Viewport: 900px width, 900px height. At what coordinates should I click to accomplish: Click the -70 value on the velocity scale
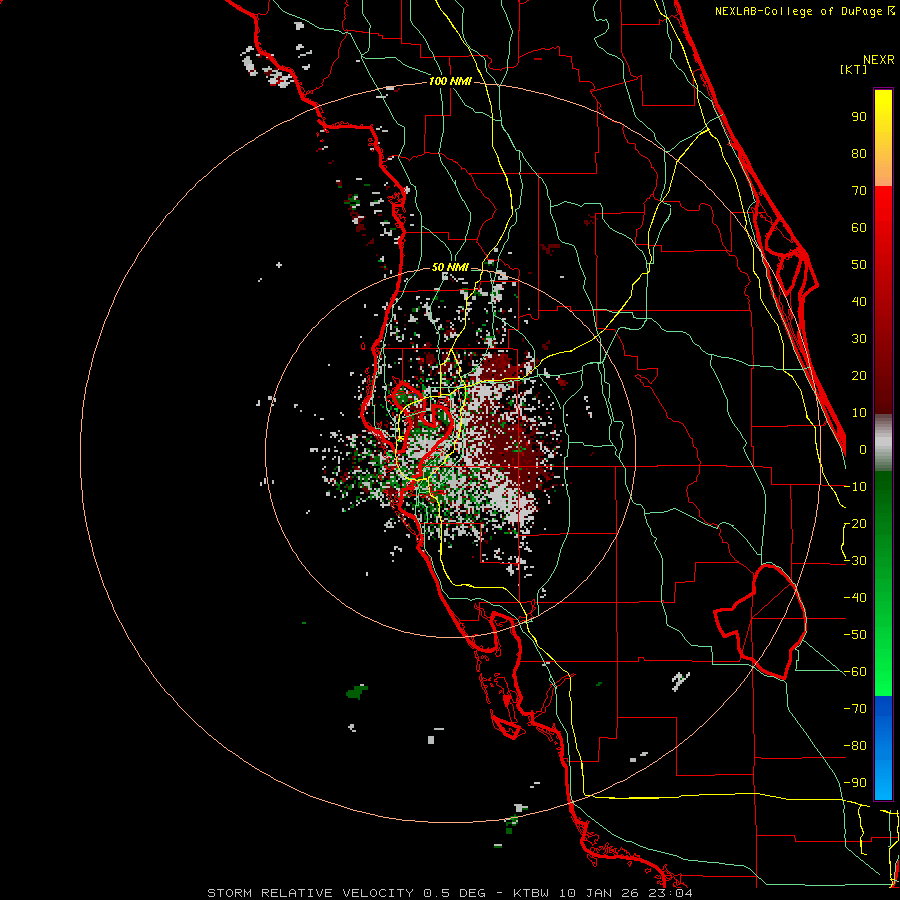pos(855,709)
